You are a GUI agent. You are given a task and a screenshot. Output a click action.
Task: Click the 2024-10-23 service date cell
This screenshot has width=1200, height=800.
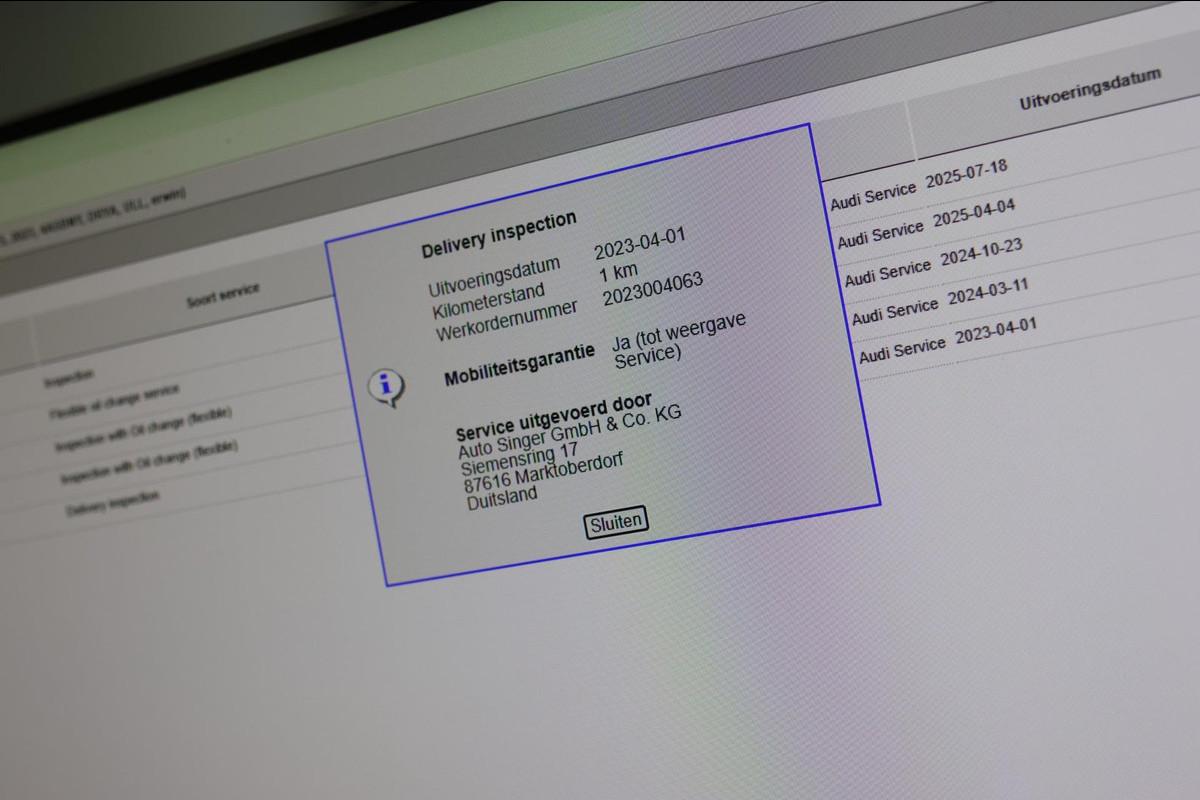(x=981, y=254)
